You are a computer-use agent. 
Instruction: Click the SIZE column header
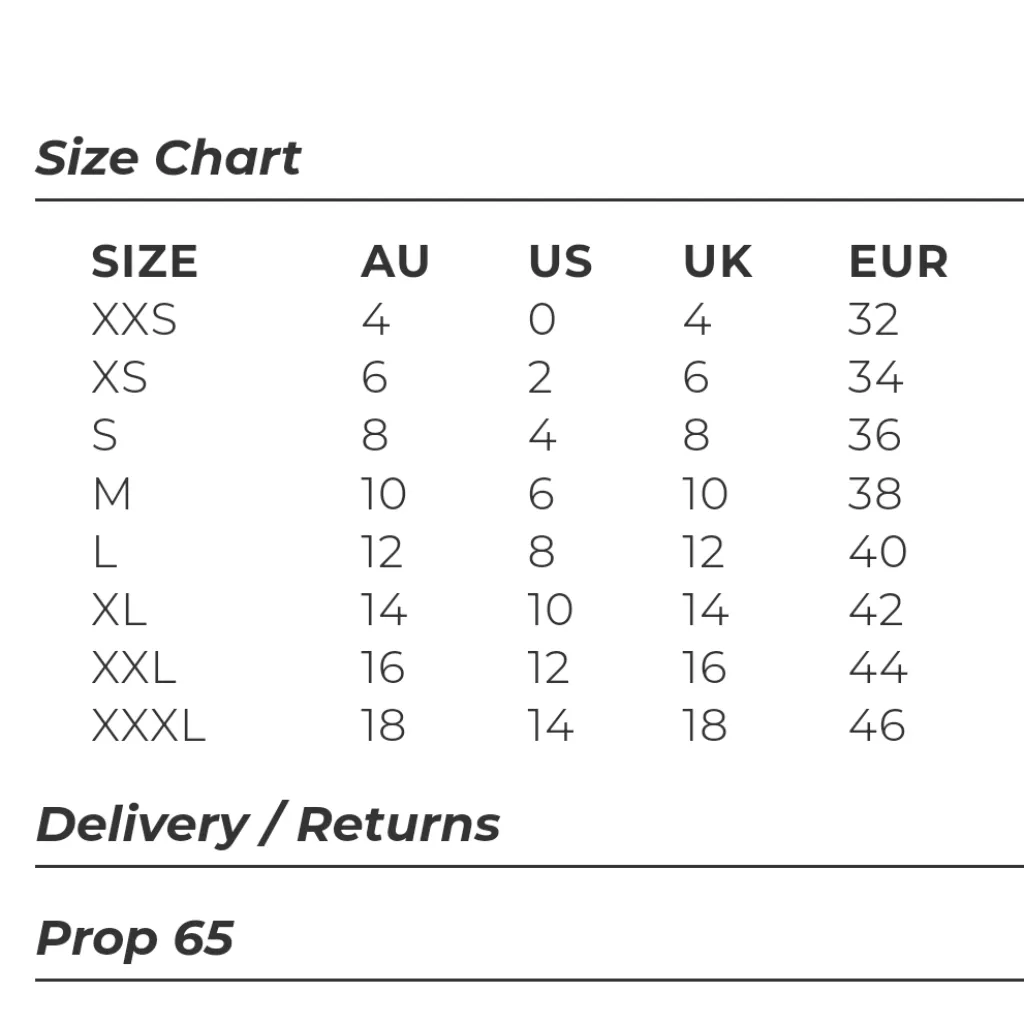click(x=145, y=262)
